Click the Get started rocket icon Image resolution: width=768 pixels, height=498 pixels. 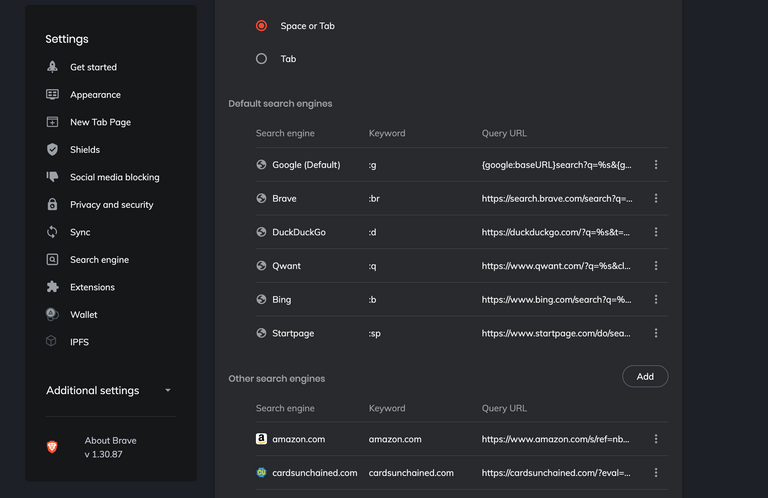(52, 67)
